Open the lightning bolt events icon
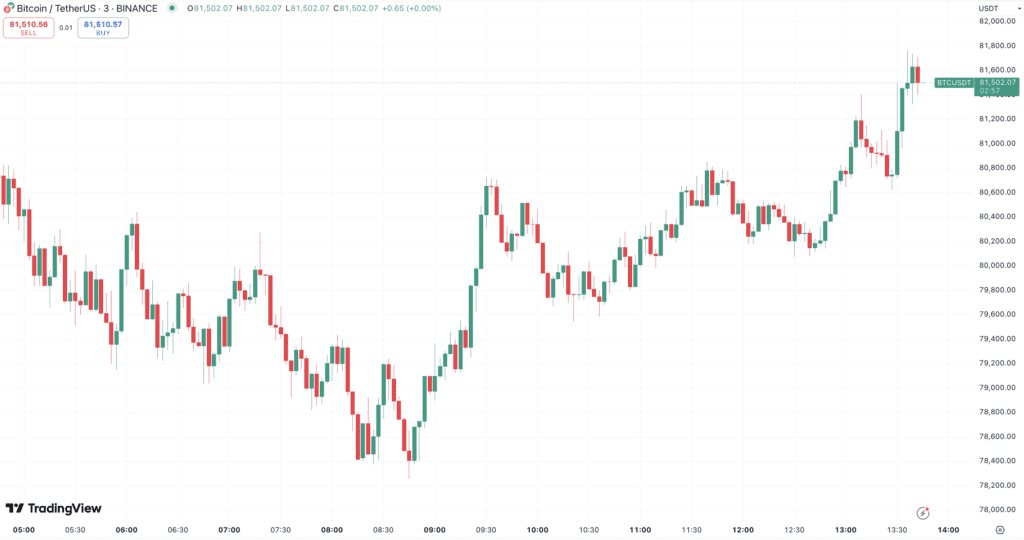 [923, 511]
